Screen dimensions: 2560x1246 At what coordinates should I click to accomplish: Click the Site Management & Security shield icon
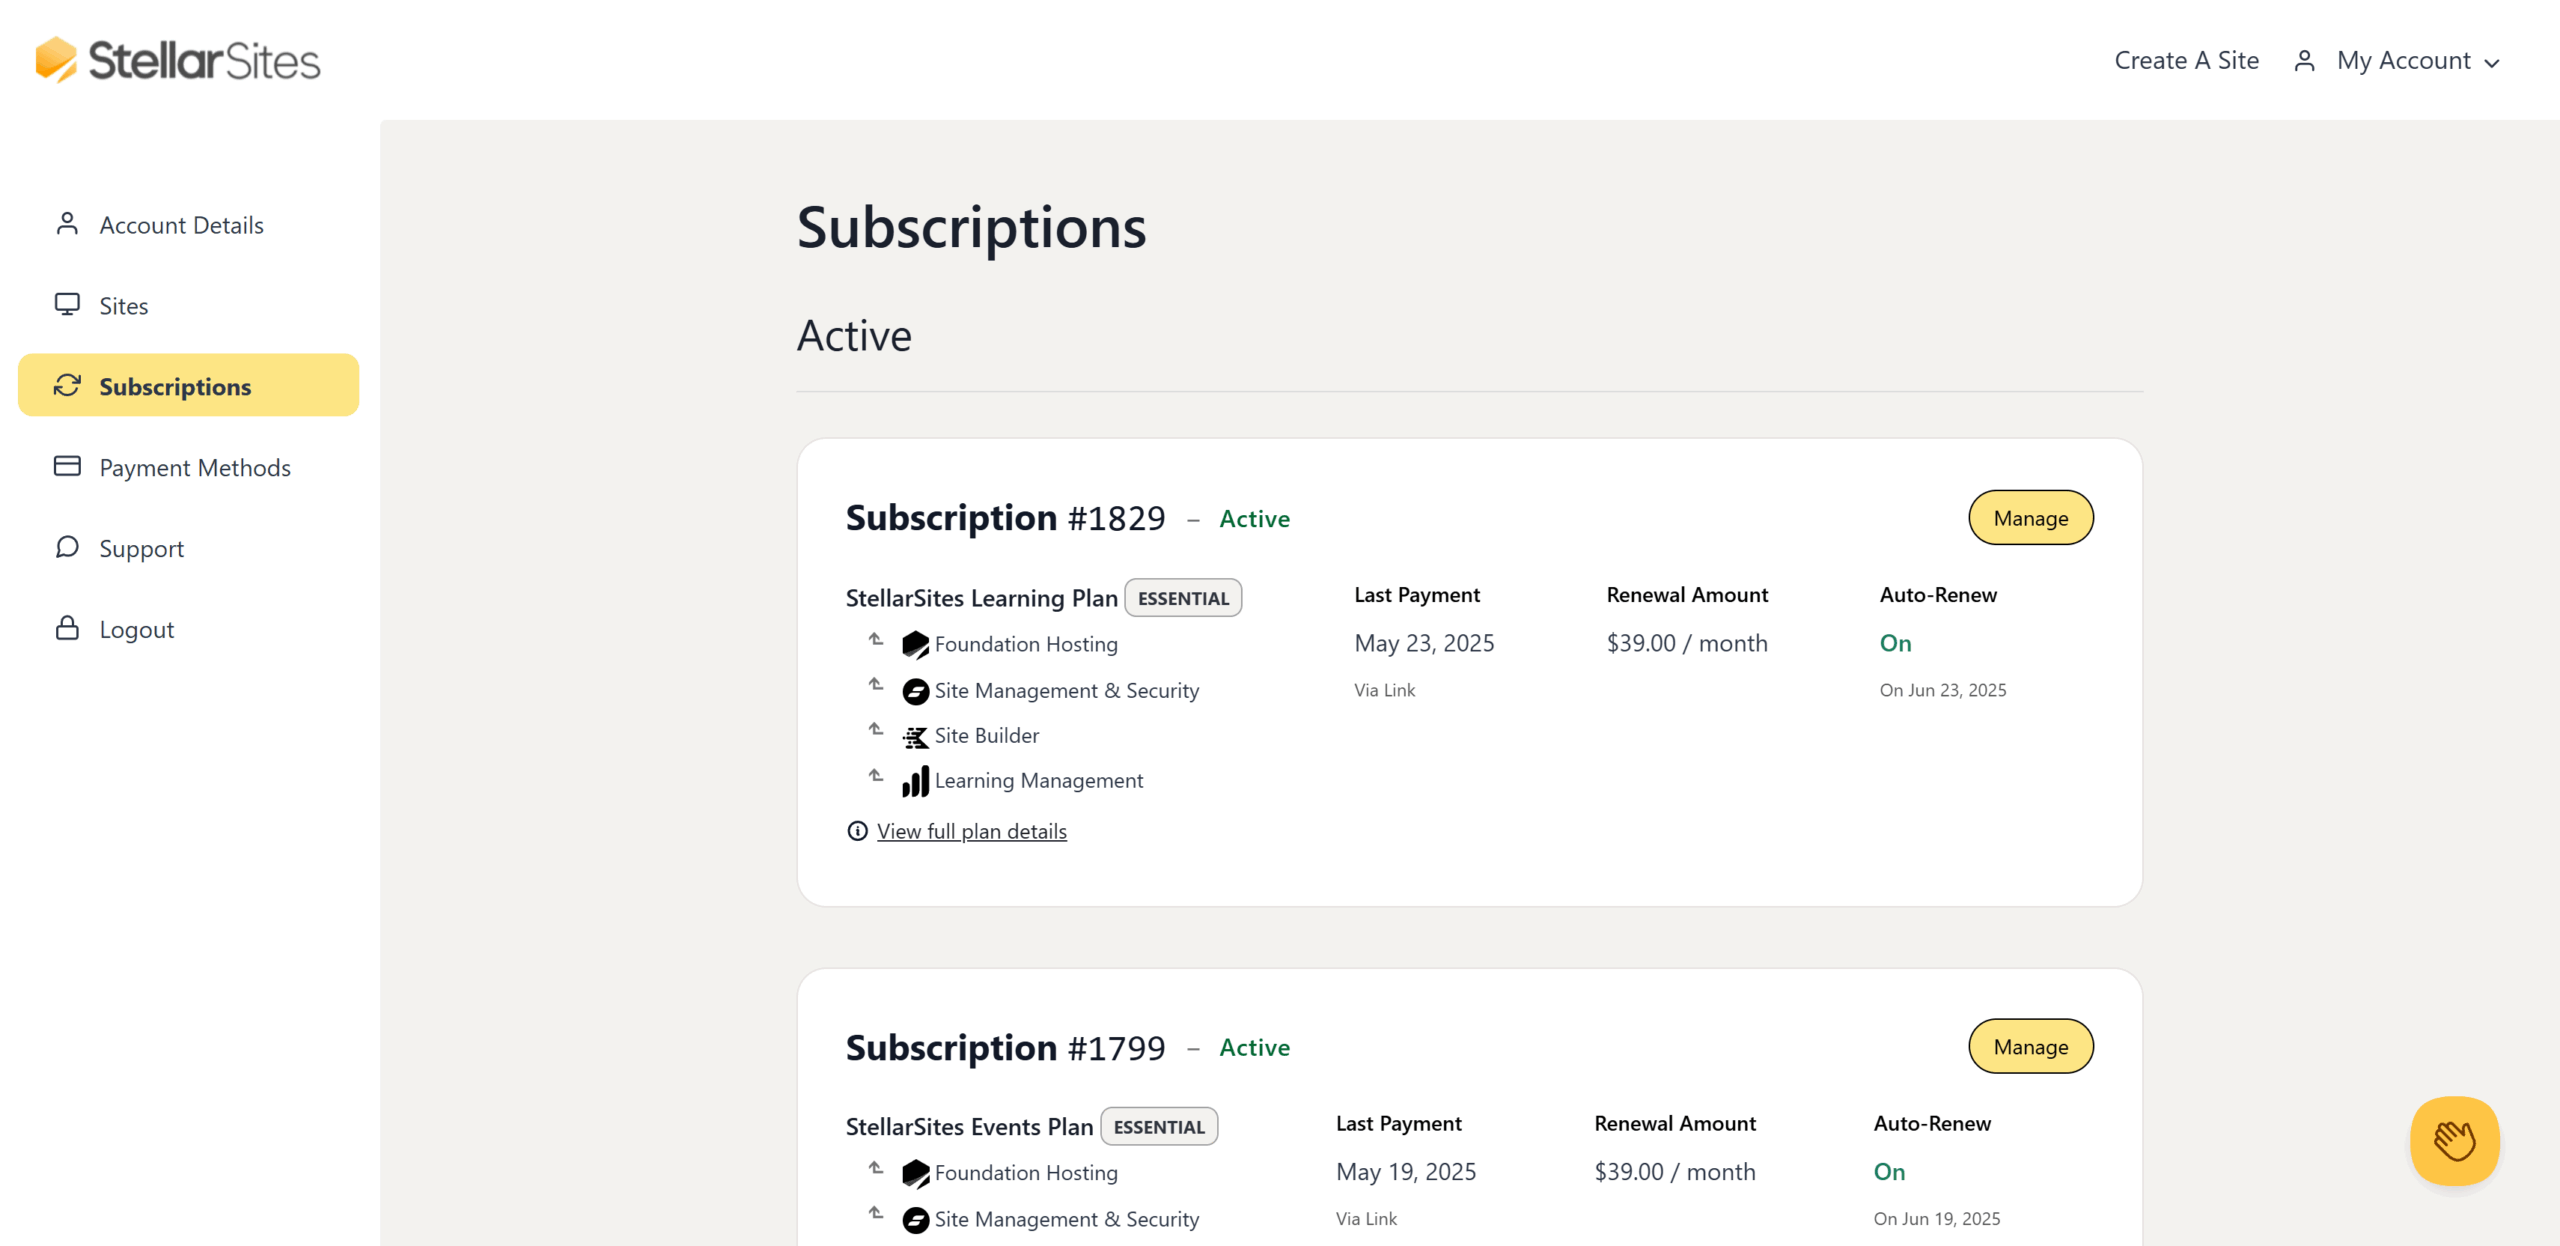pyautogui.click(x=914, y=690)
